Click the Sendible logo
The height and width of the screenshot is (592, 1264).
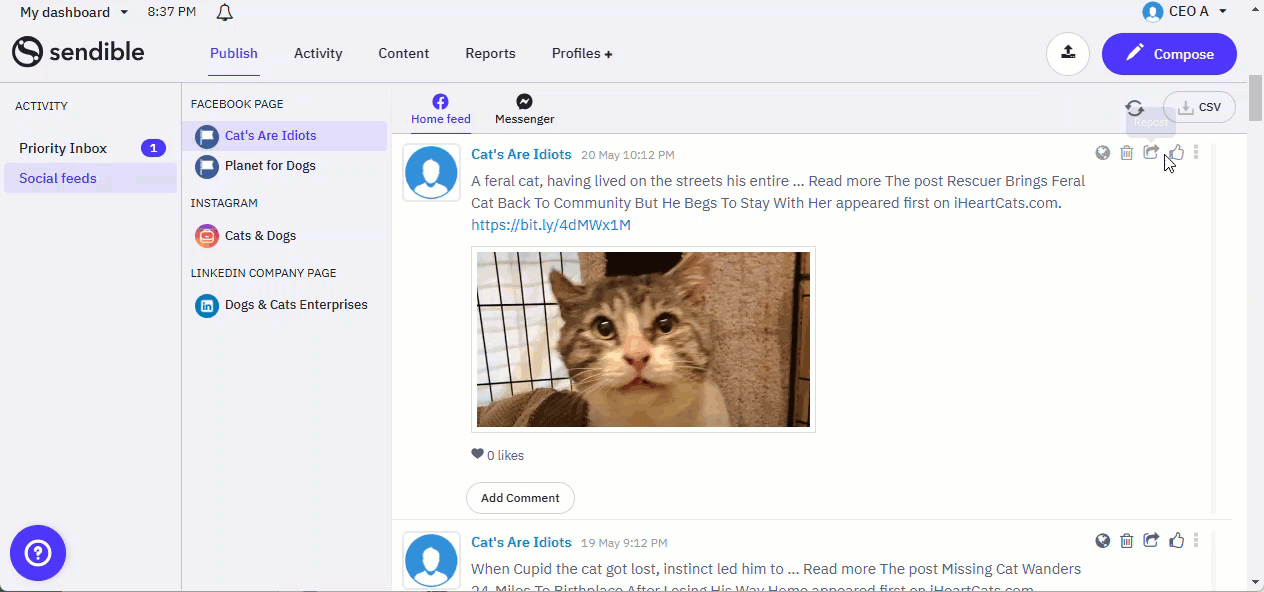78,52
